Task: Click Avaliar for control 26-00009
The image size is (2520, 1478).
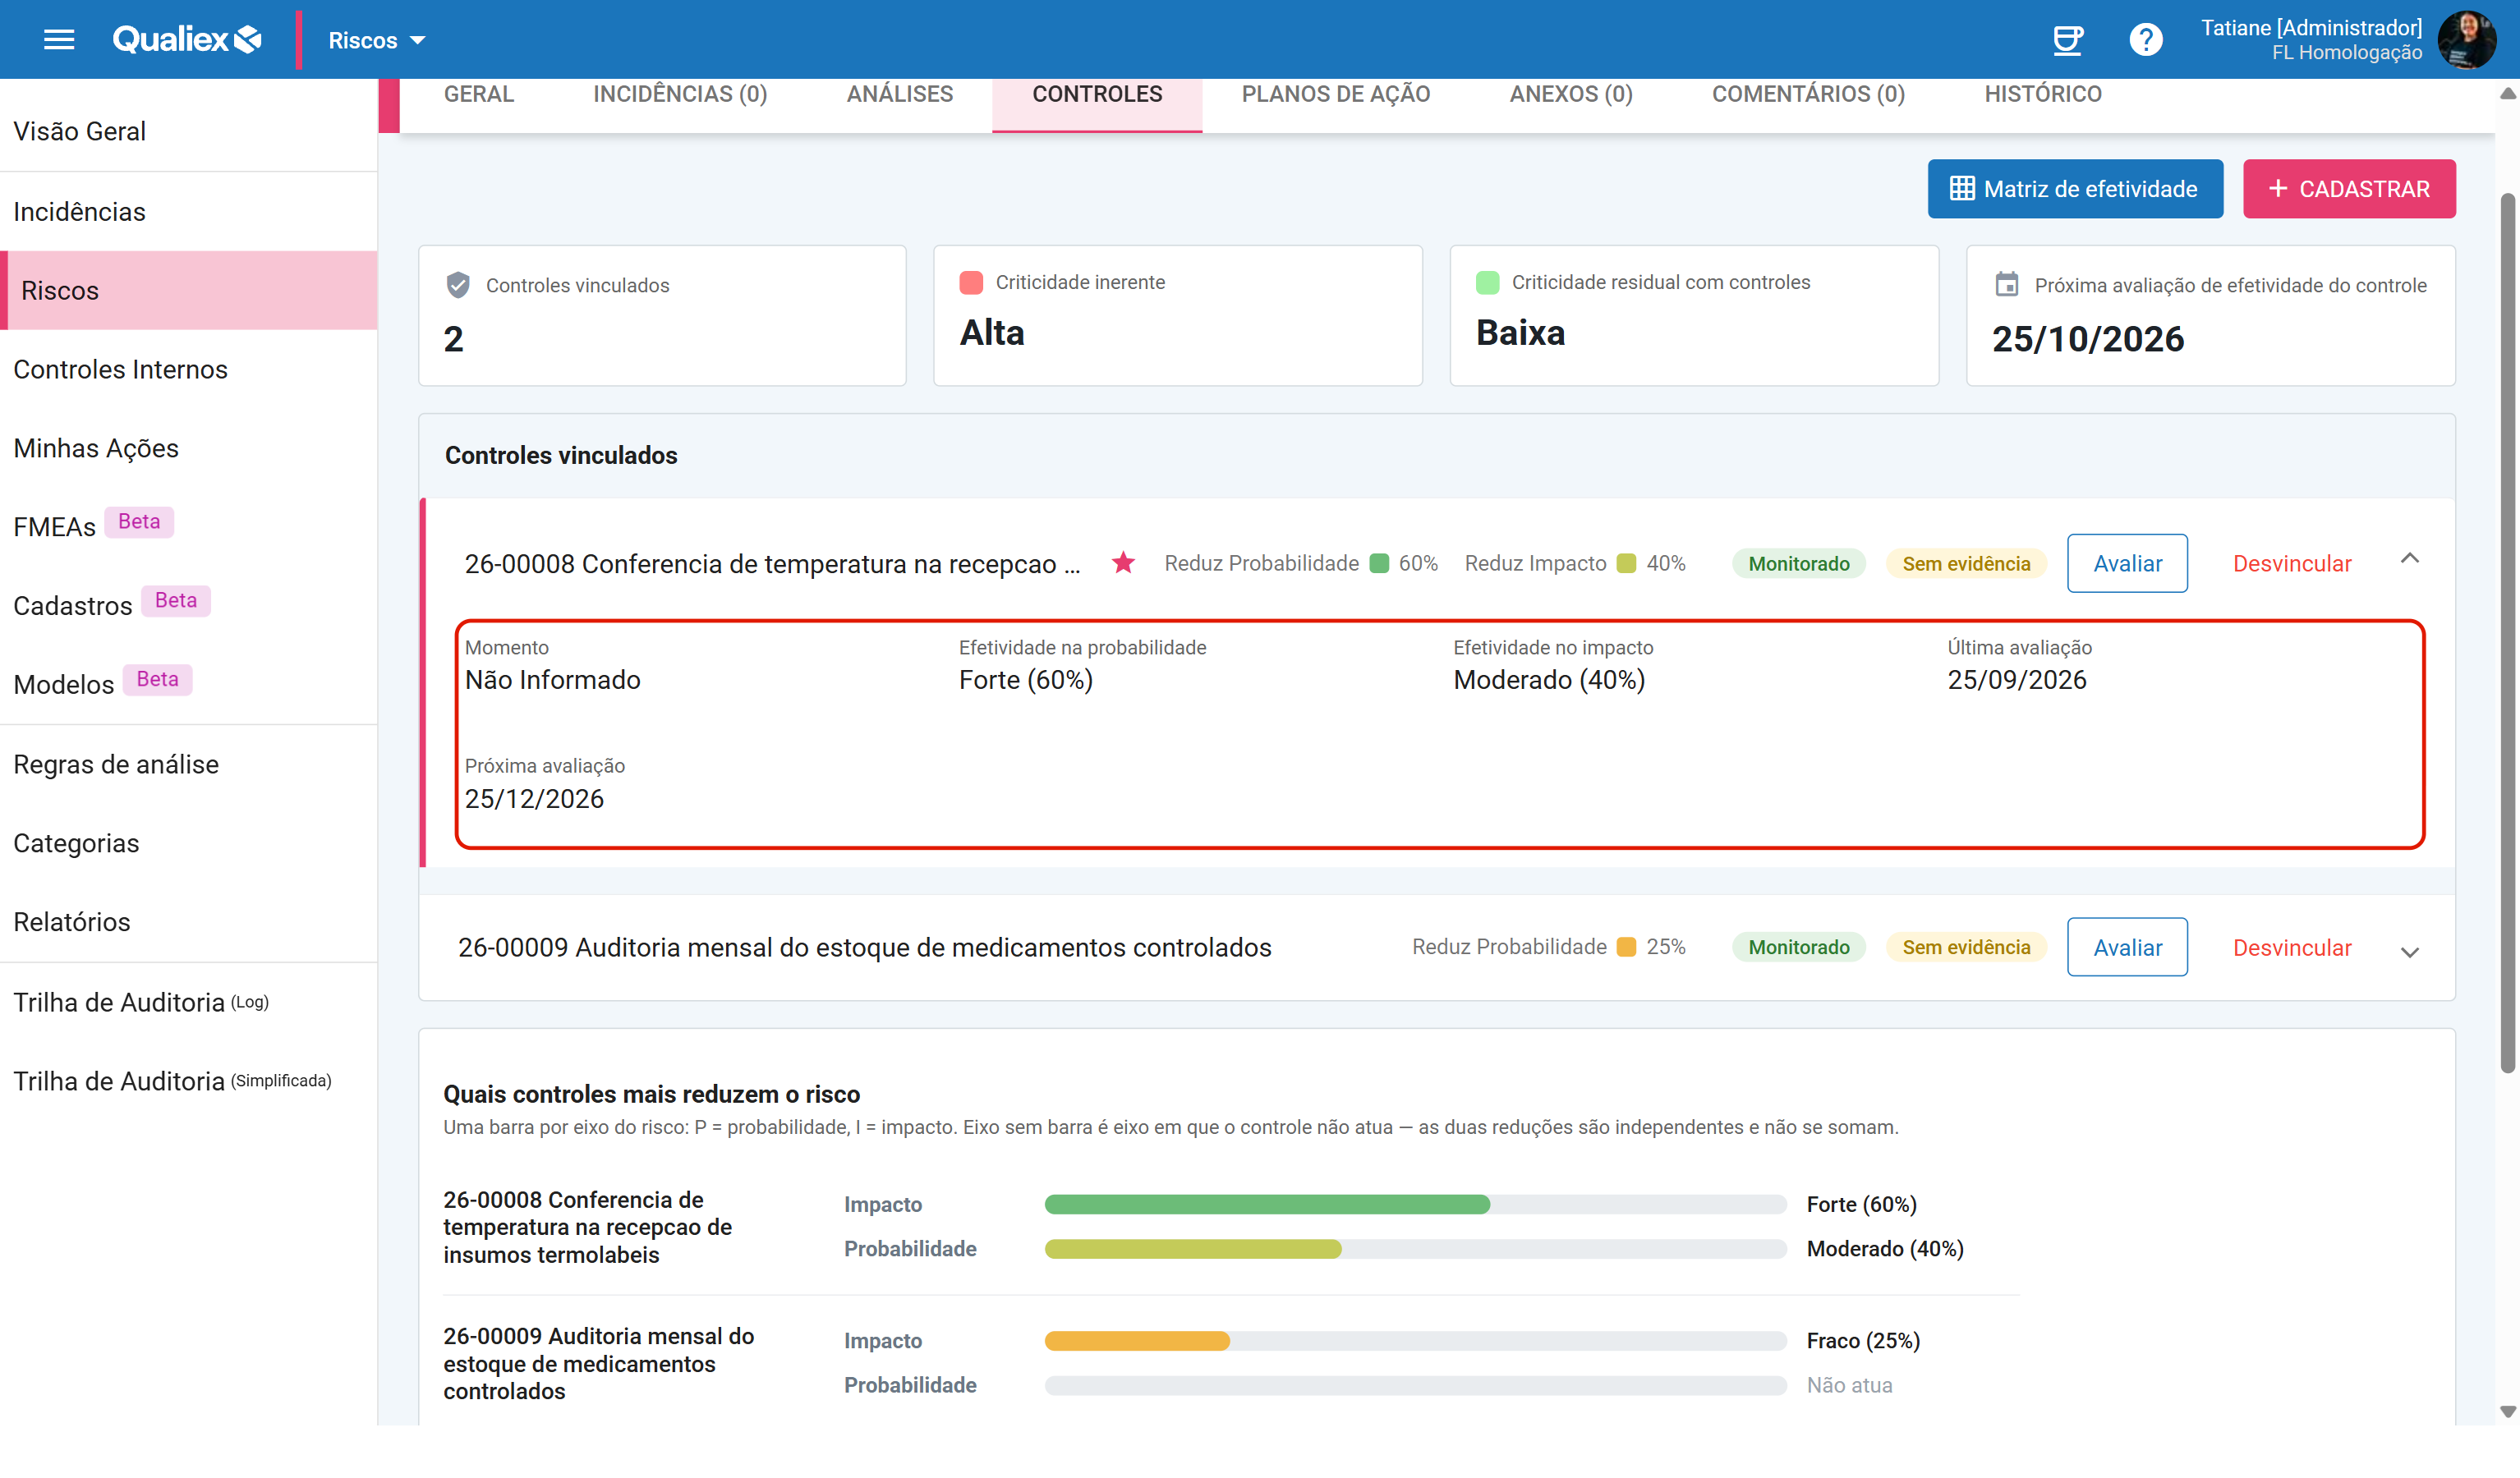Action: tap(2127, 947)
